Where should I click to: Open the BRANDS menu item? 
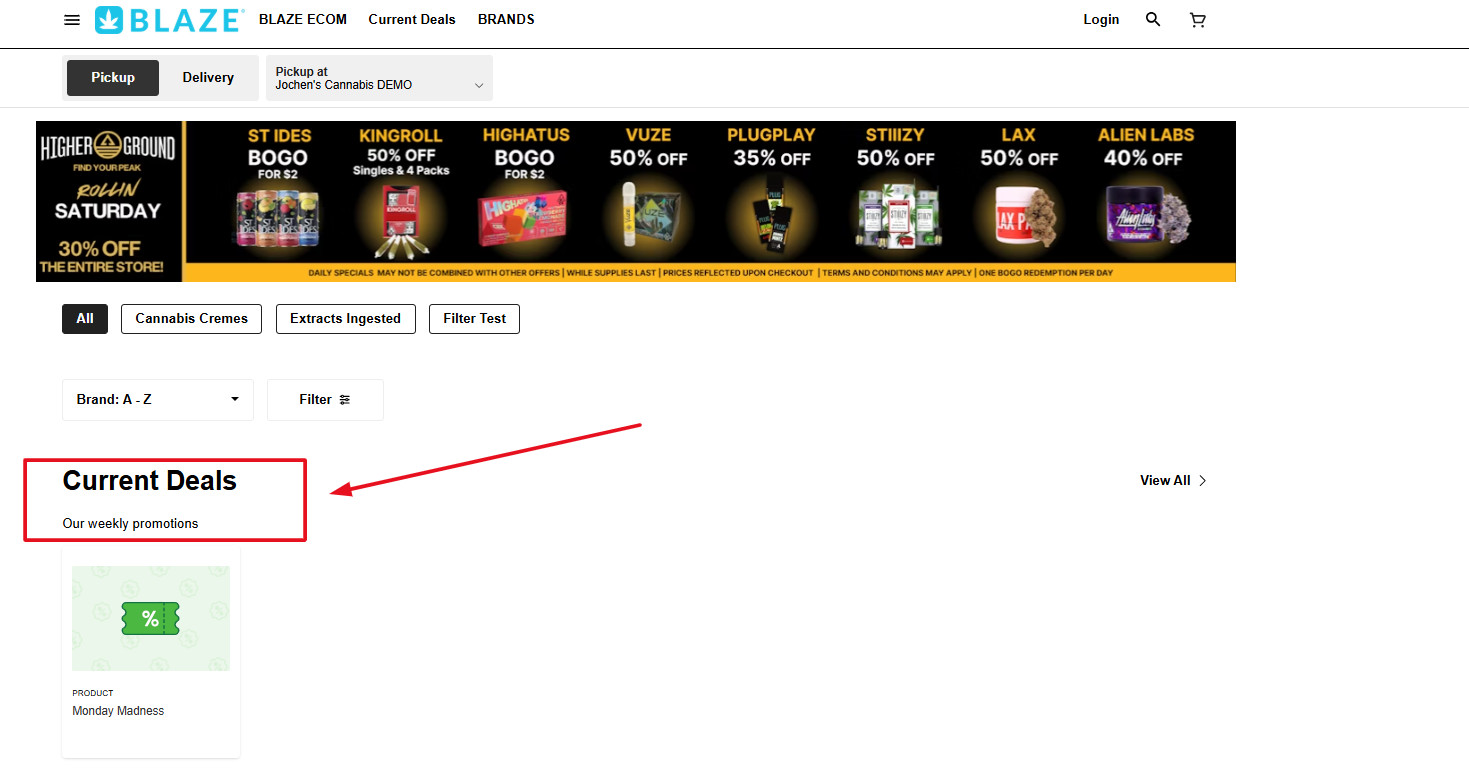point(506,19)
